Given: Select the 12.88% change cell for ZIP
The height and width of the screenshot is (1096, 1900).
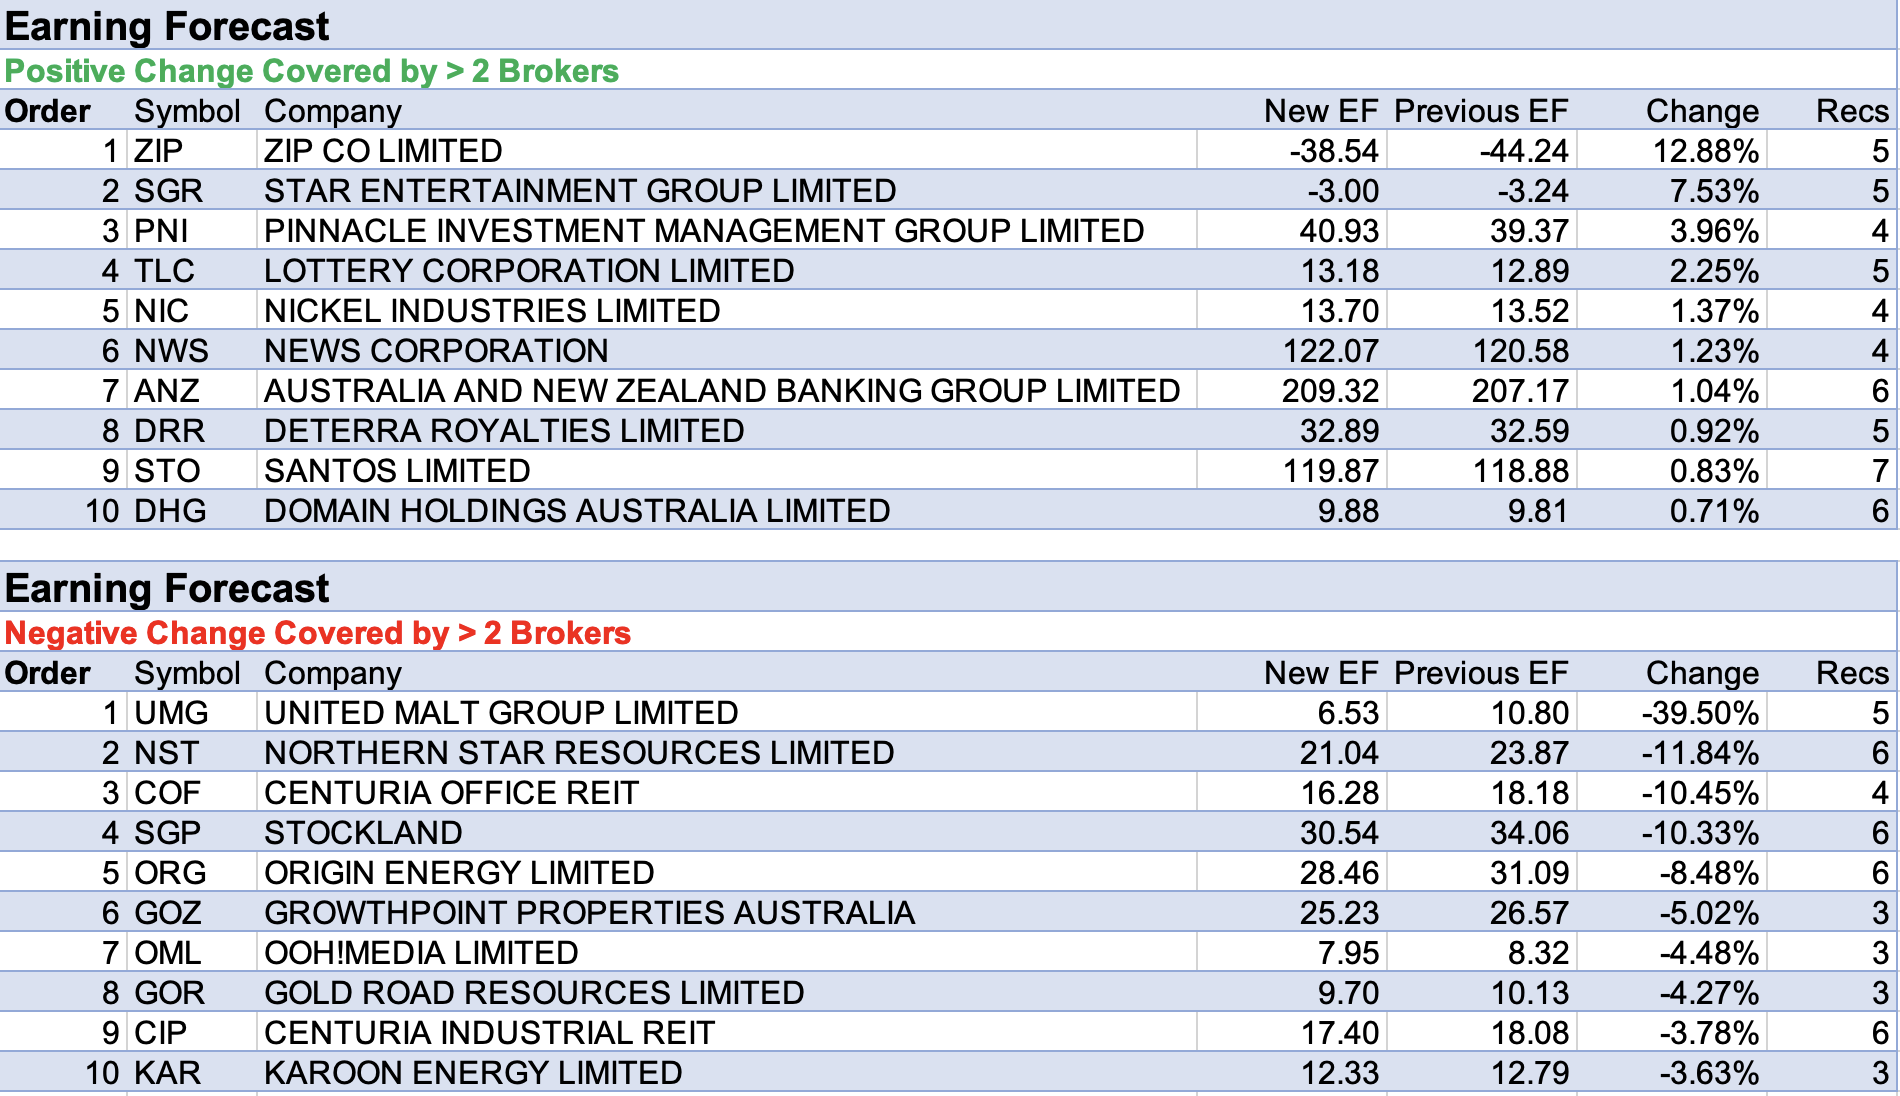Looking at the screenshot, I should (1704, 151).
